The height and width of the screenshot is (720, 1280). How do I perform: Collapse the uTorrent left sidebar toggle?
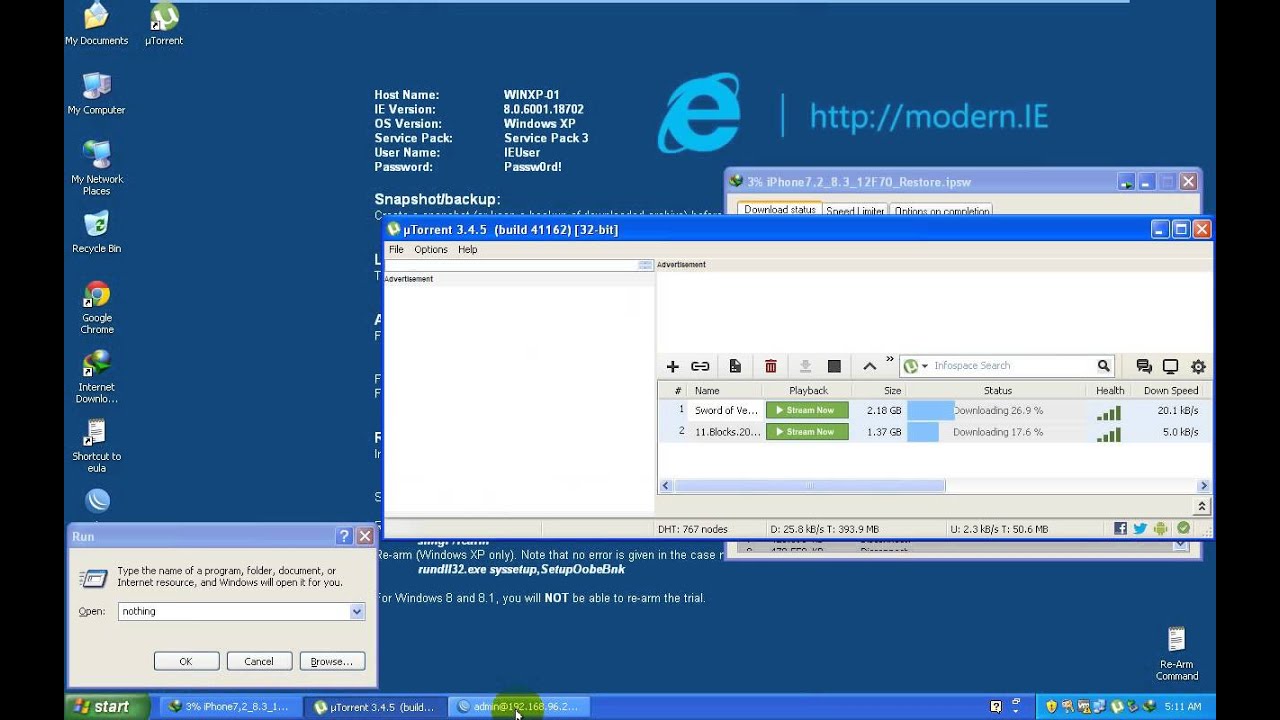[x=645, y=265]
